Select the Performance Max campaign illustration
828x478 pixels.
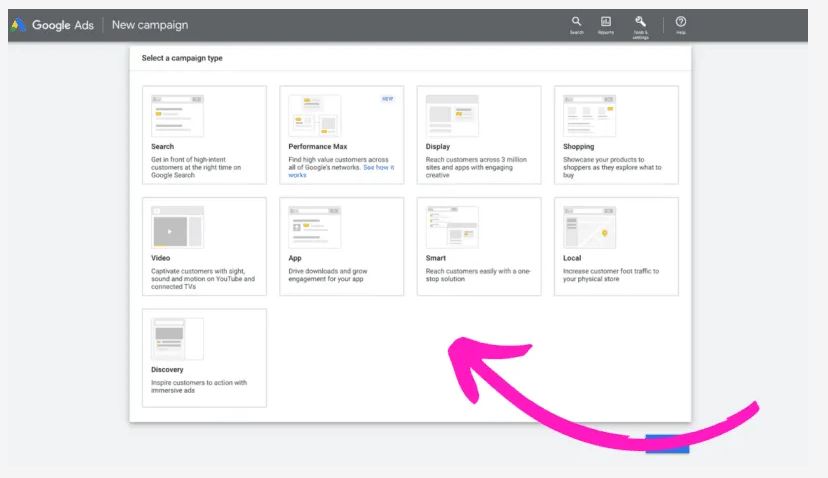[315, 116]
